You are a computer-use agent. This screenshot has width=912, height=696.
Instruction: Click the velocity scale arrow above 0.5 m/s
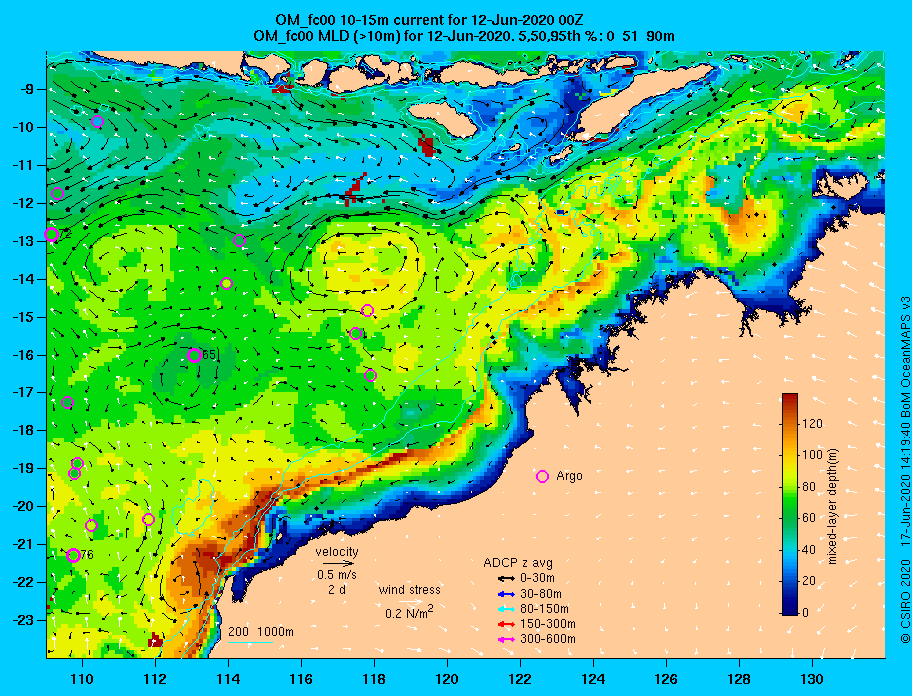point(338,563)
